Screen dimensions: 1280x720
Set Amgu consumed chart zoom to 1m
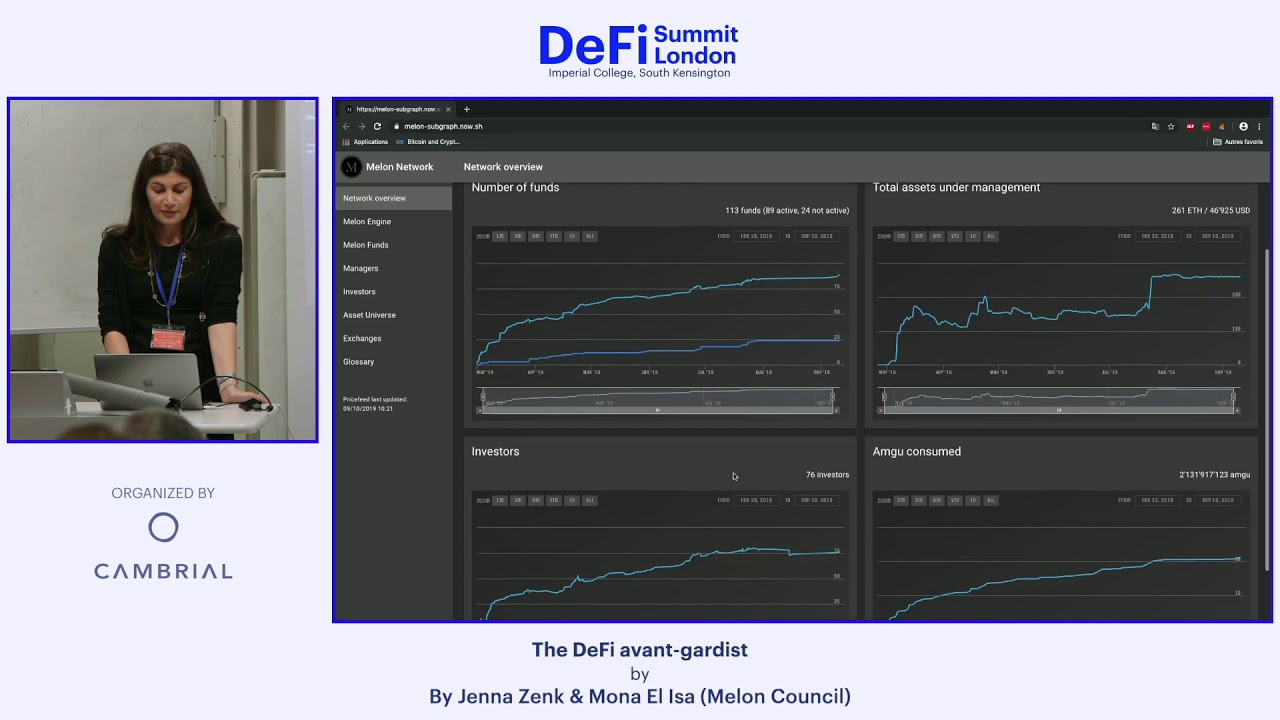901,500
